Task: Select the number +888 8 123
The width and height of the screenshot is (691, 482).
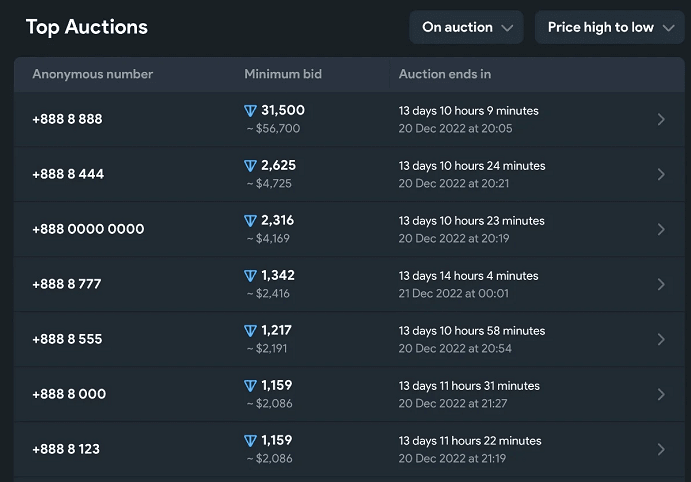Action: coord(66,449)
